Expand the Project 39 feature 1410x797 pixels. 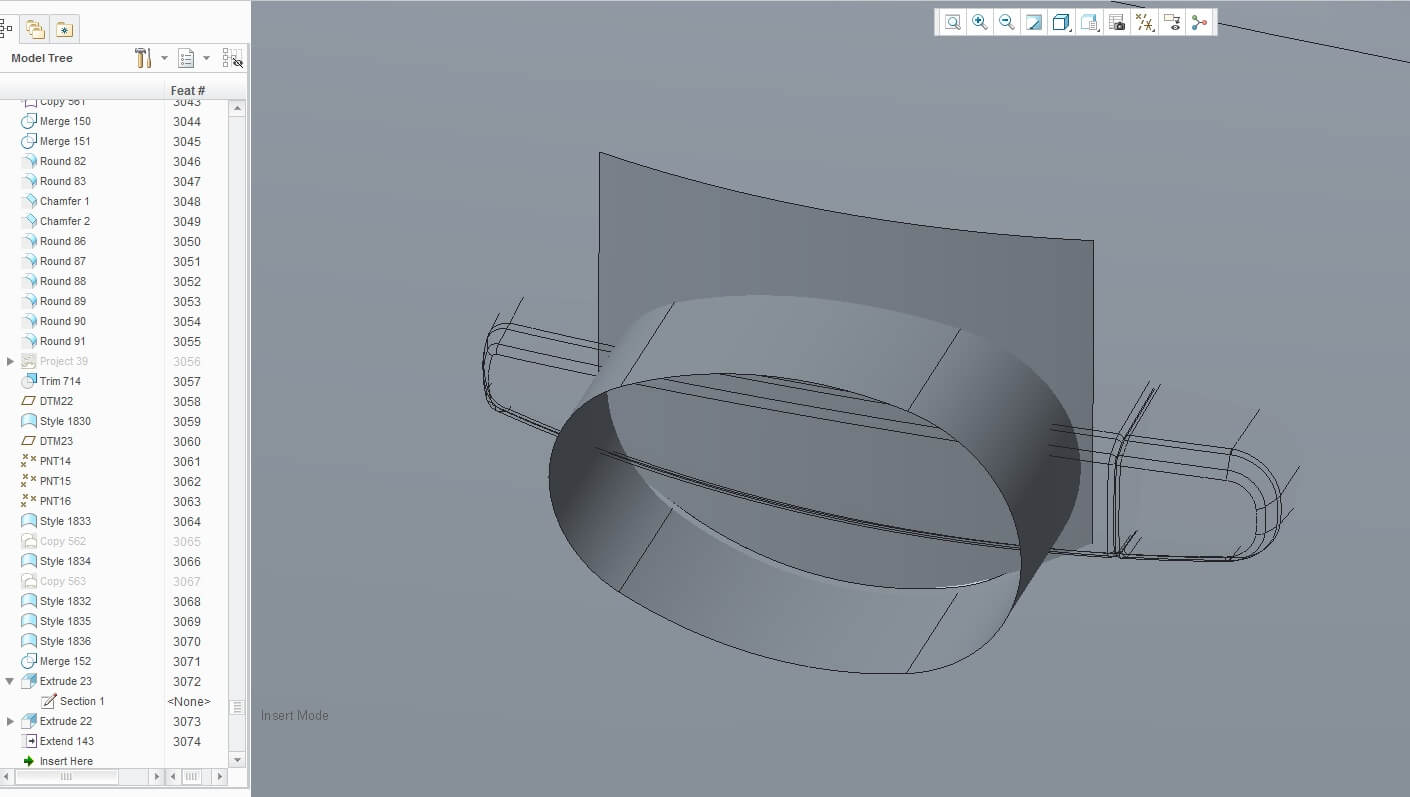(x=11, y=361)
